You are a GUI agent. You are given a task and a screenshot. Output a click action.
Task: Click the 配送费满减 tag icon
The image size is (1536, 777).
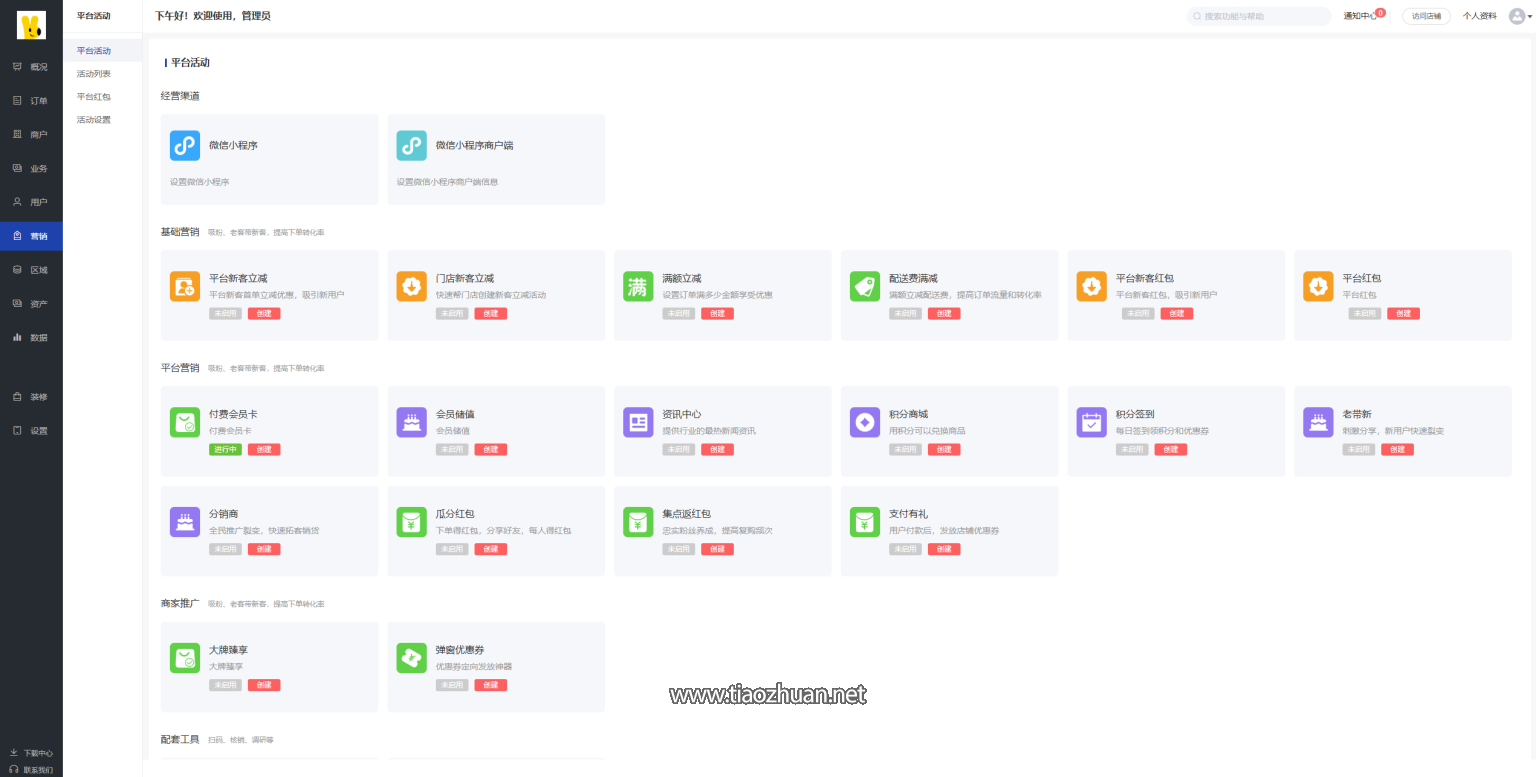[x=865, y=286]
